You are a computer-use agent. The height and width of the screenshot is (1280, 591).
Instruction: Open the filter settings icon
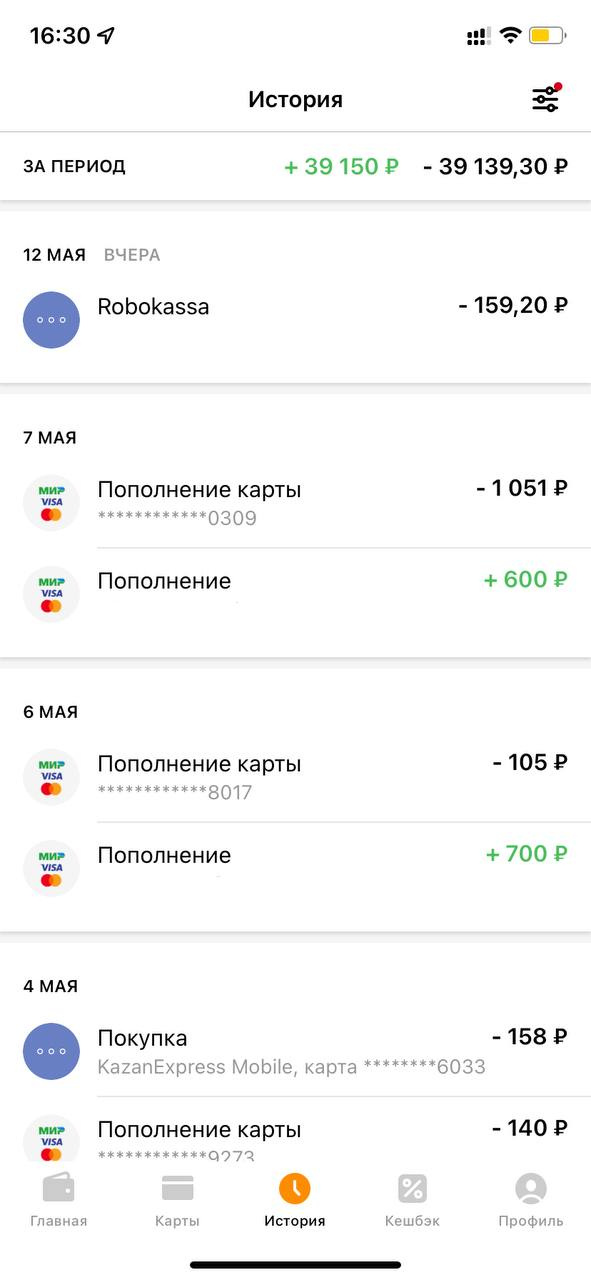point(546,99)
